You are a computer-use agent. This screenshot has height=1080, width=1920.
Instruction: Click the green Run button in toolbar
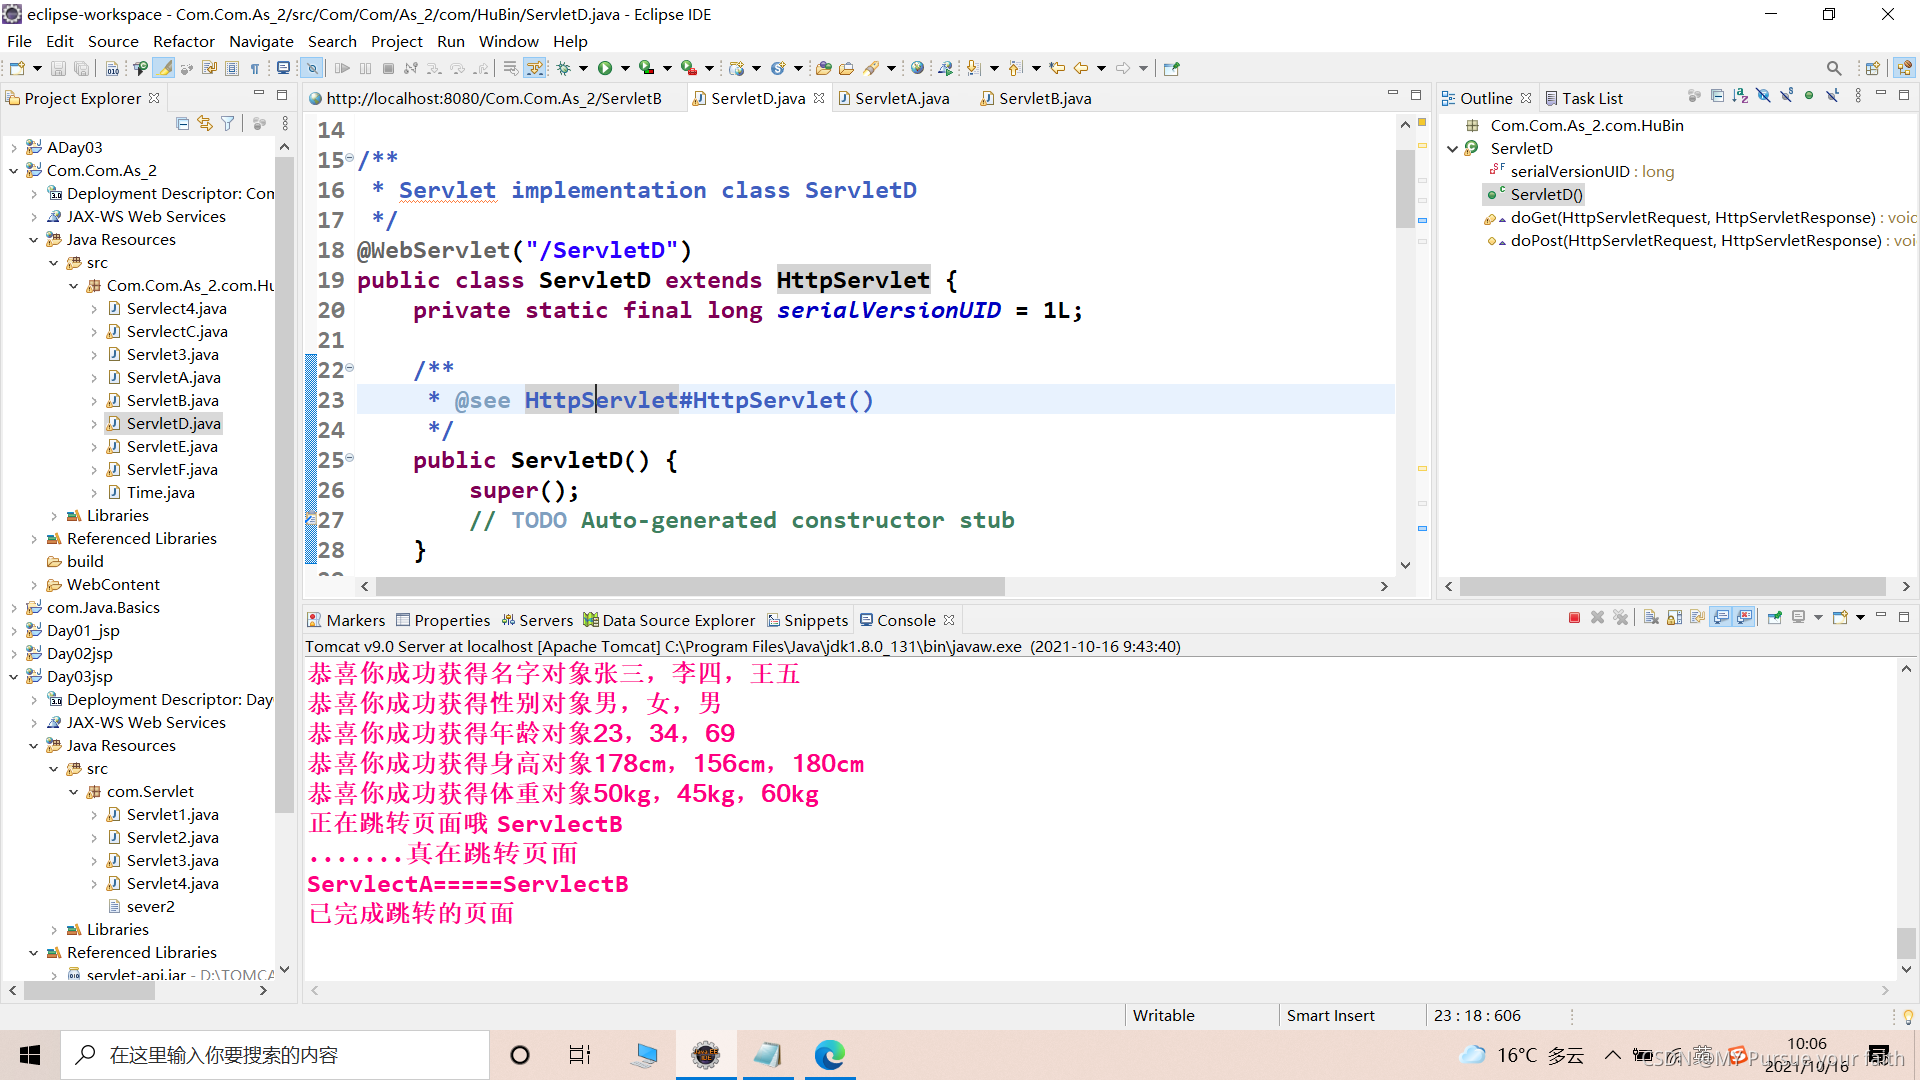[604, 68]
